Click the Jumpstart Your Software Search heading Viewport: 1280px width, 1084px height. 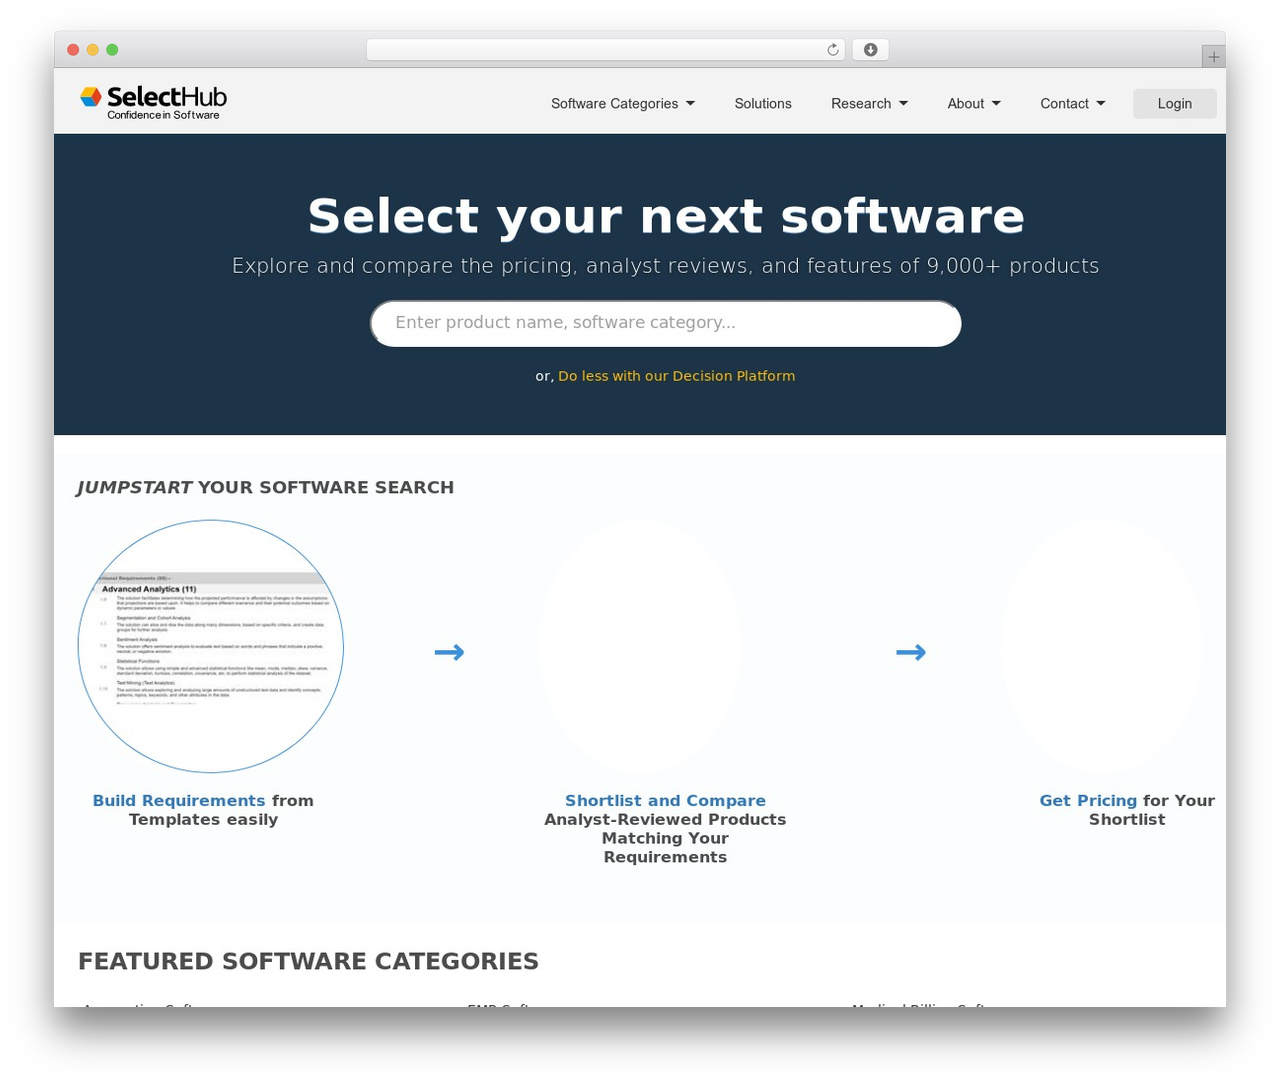(x=265, y=487)
